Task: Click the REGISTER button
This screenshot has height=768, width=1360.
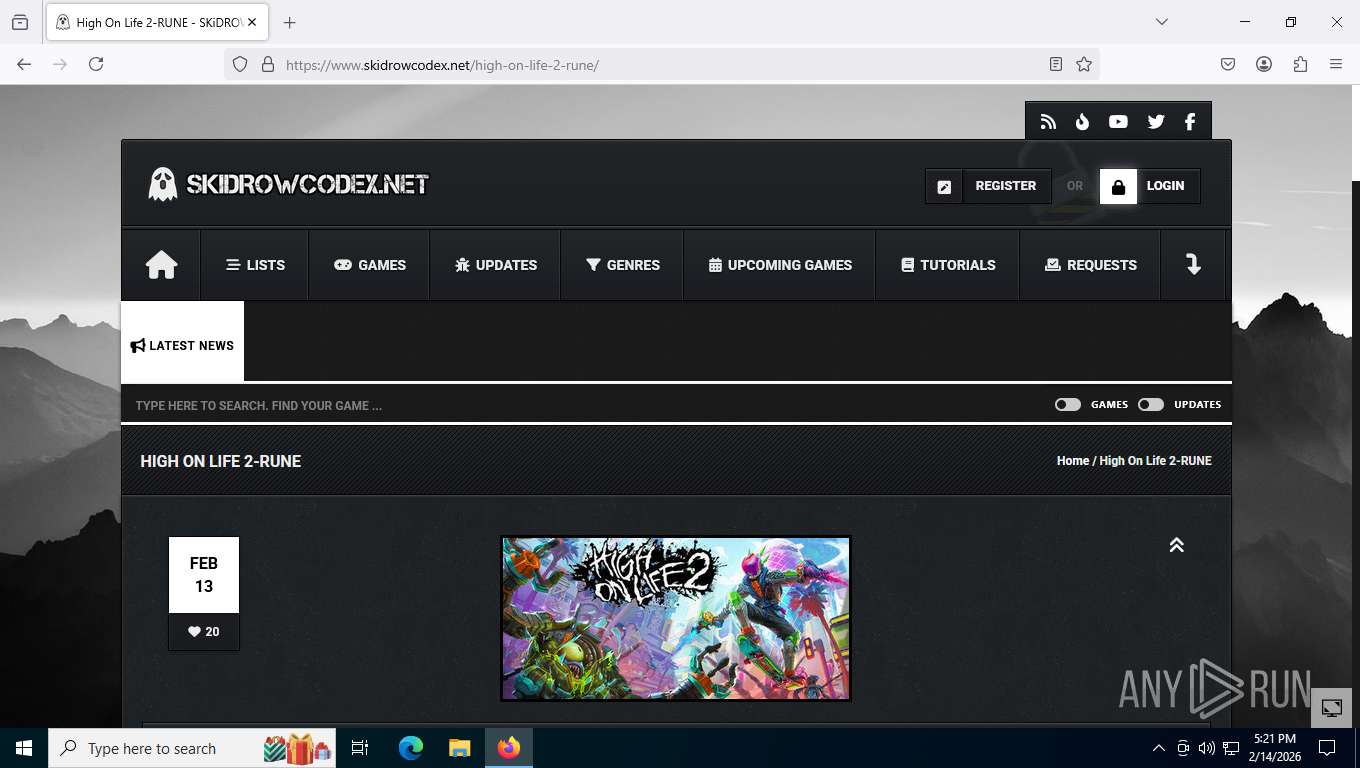Action: click(1006, 186)
